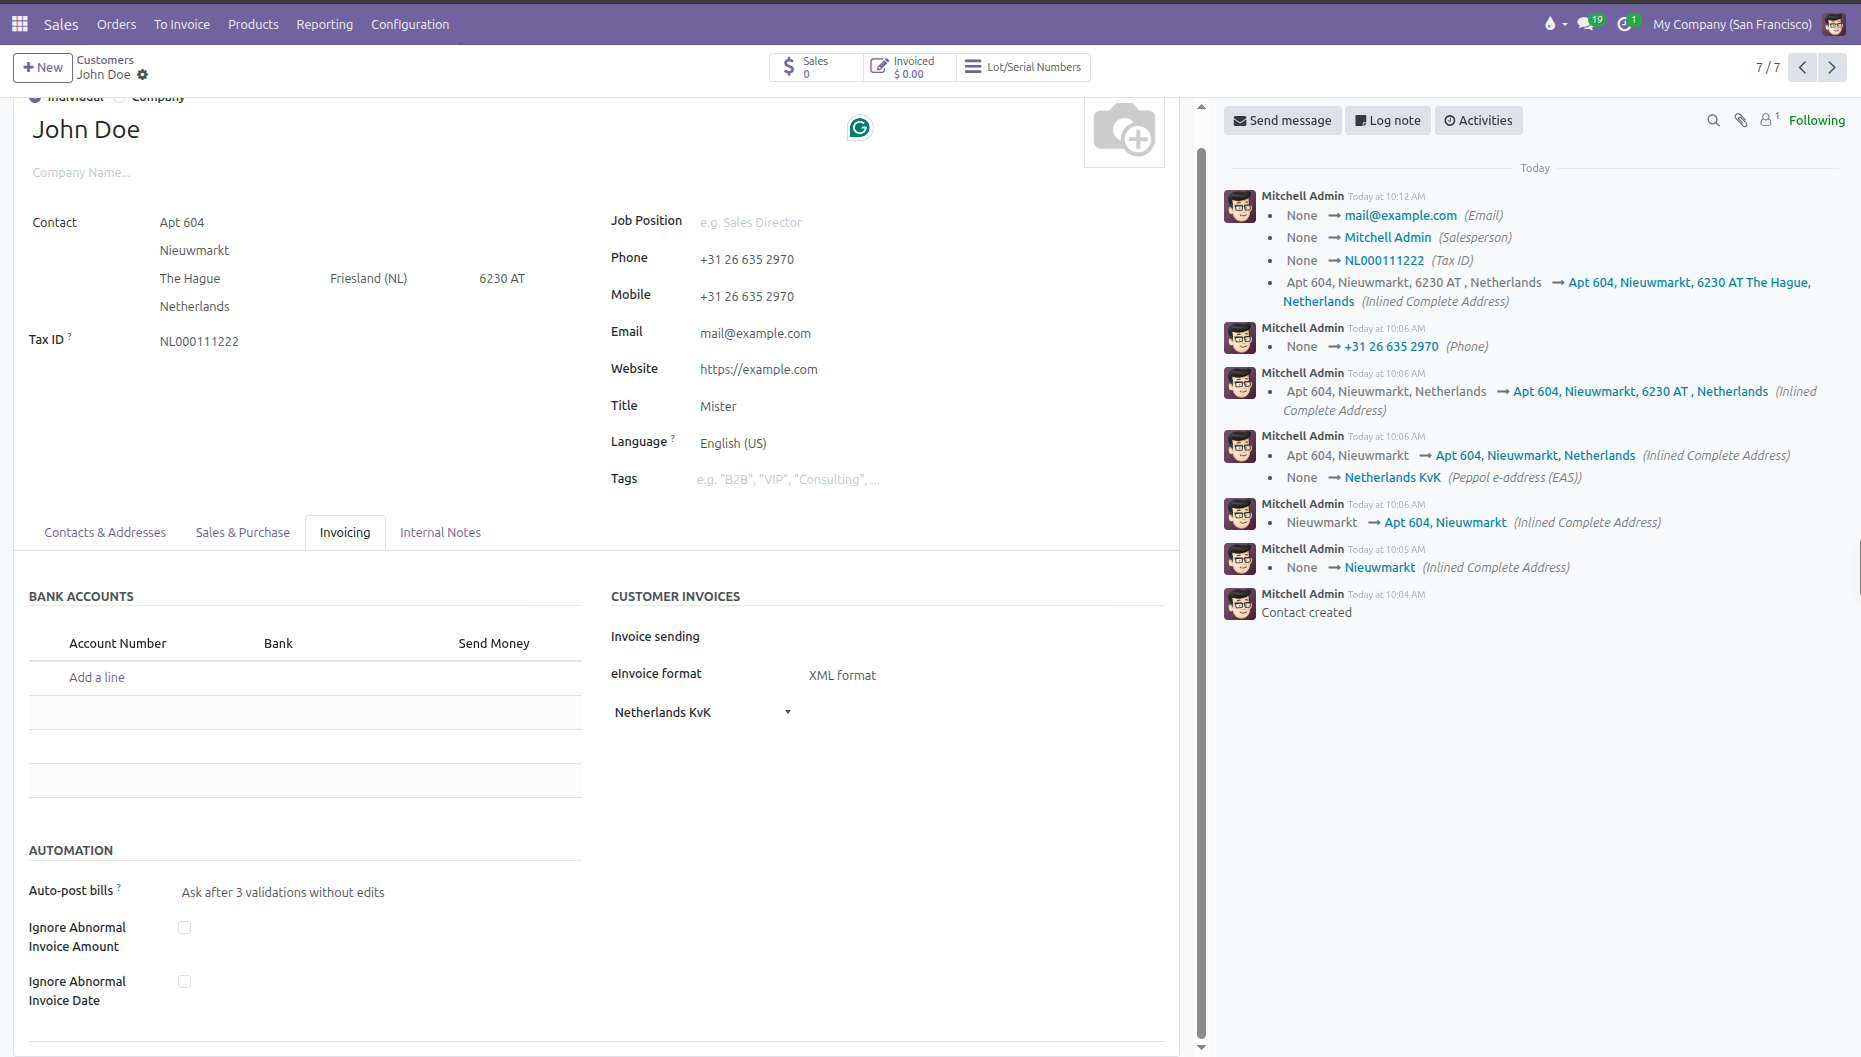Click the chatter vertical scrollbar

(x=1201, y=594)
